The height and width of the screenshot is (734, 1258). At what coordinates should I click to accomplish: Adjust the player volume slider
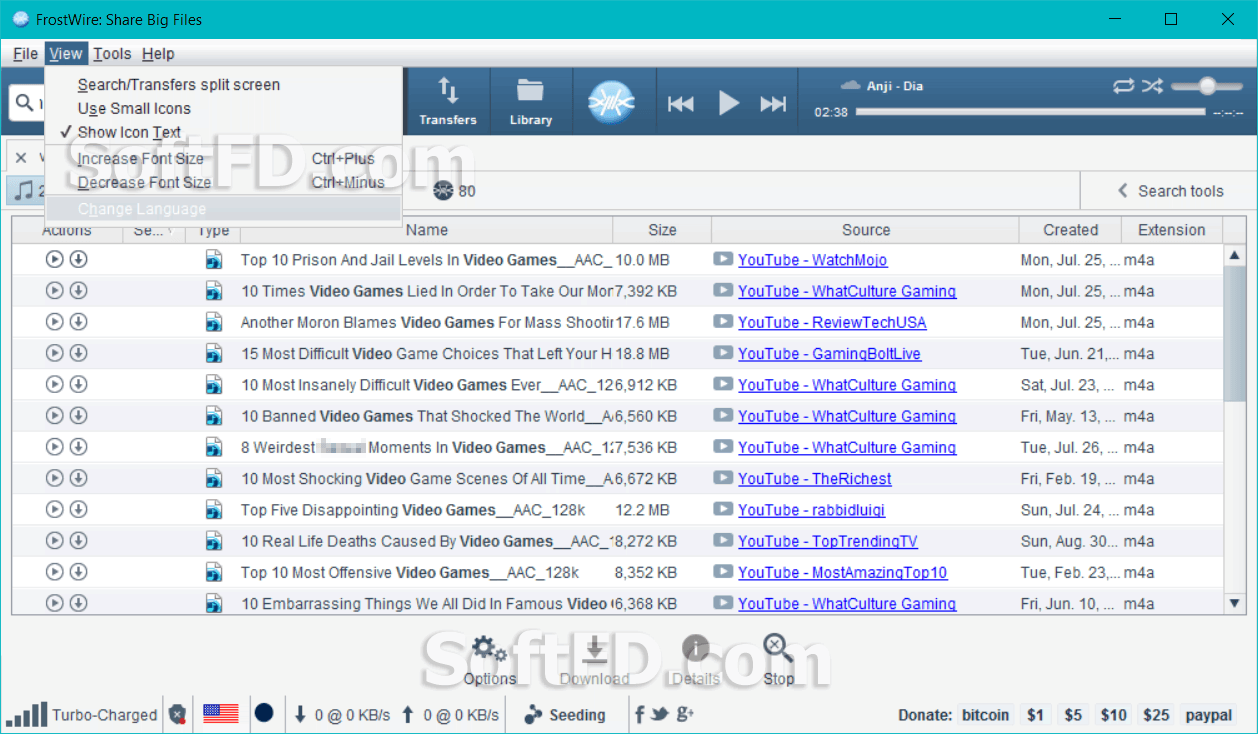(1206, 86)
